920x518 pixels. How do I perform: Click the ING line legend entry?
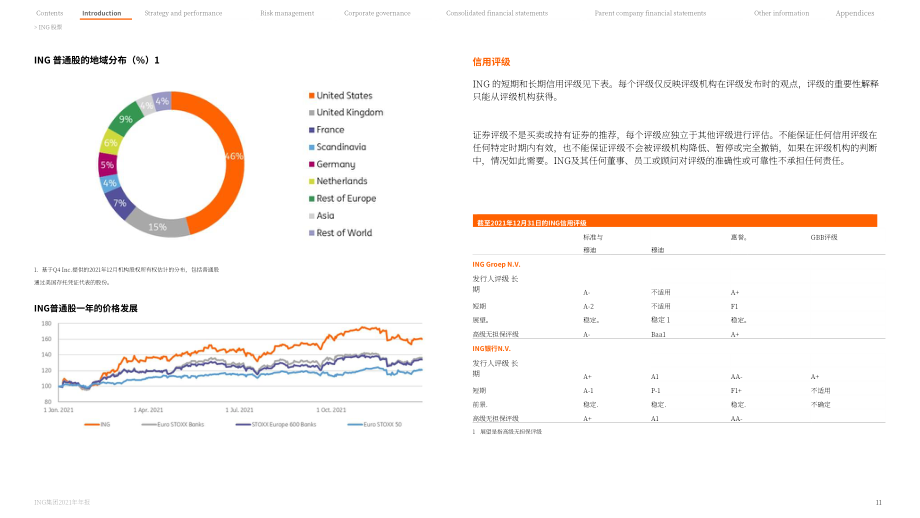pos(97,424)
